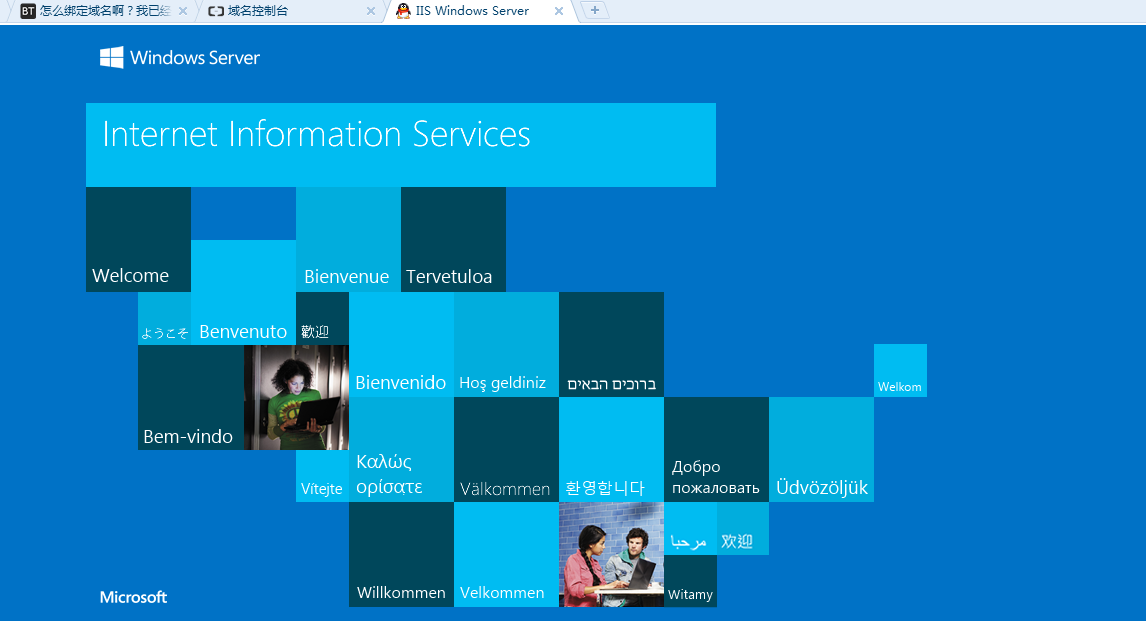Click the Bienvenido tile
The image size is (1146, 621).
pos(401,345)
